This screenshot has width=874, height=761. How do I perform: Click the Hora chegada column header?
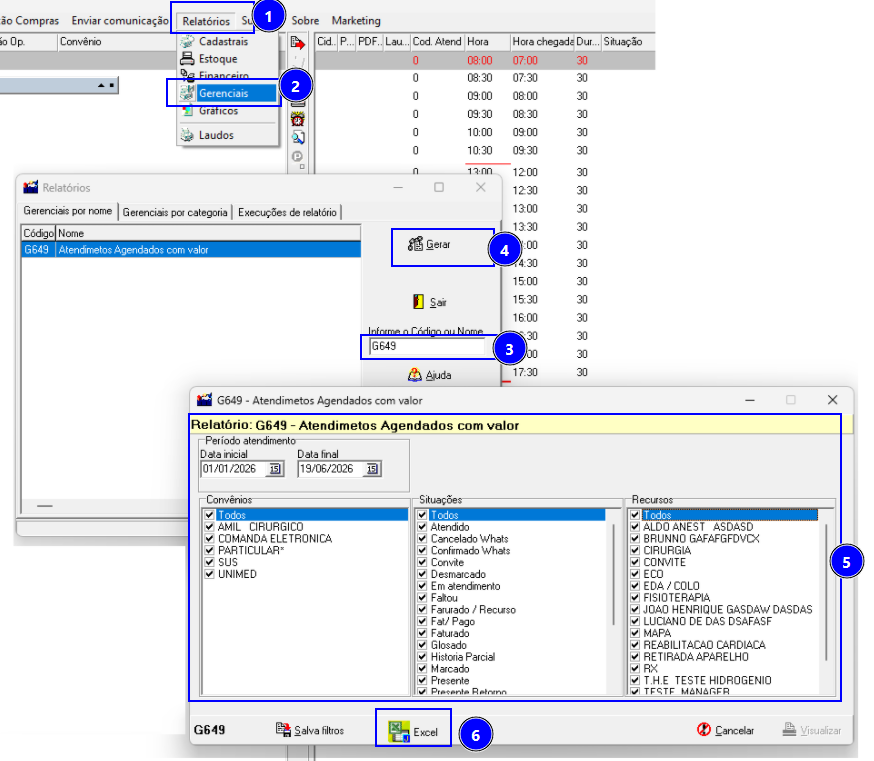pos(542,41)
